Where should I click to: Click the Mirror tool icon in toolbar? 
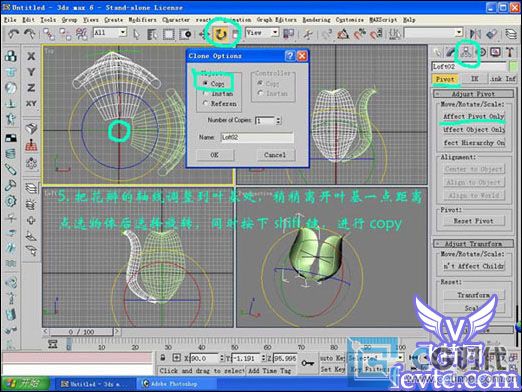pos(475,34)
